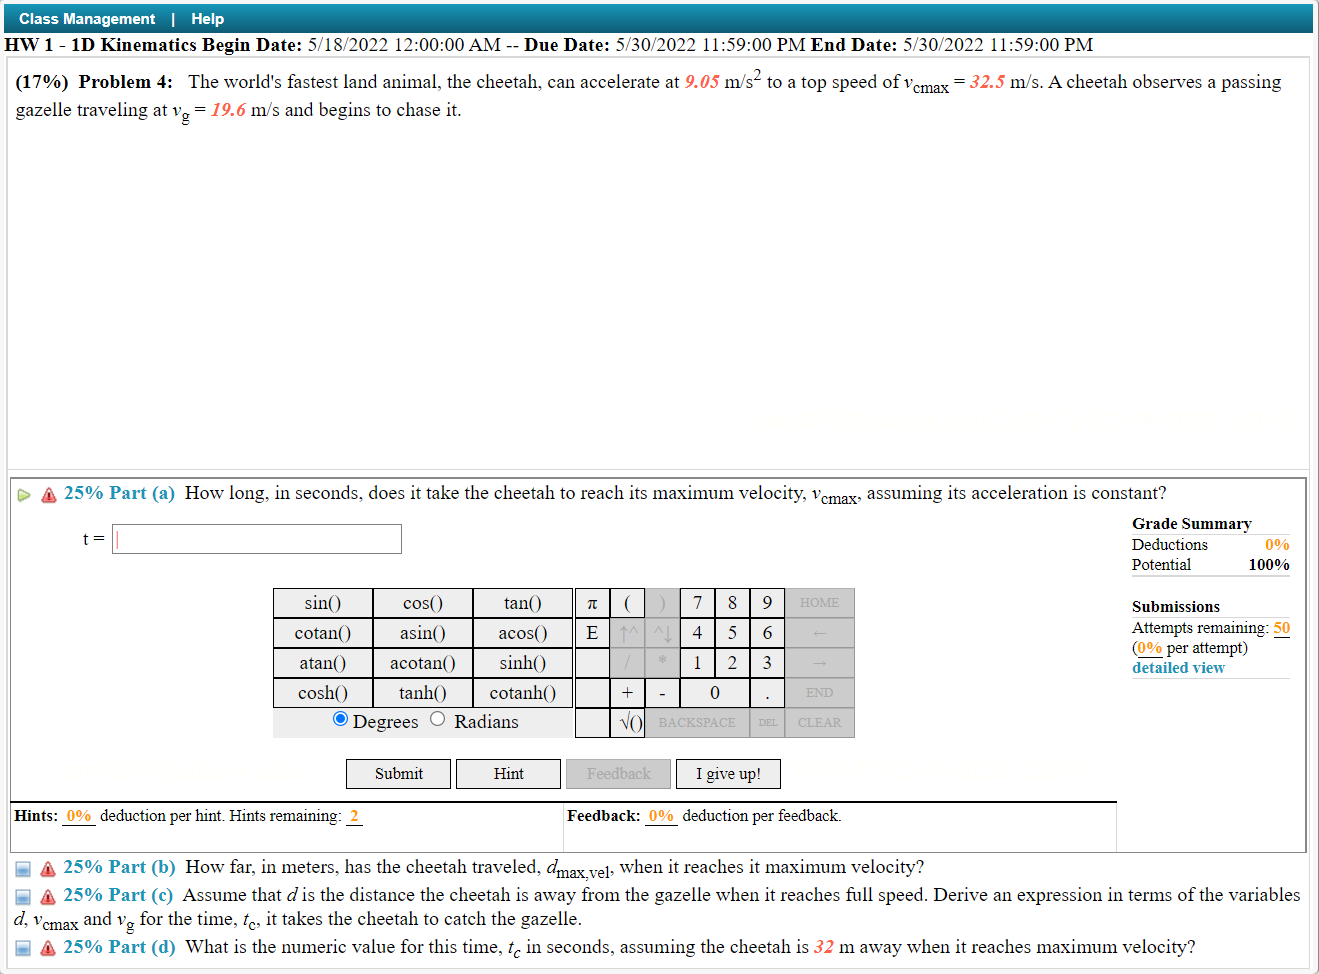This screenshot has height=974, width=1319.
Task: Expand the Part (d) question section
Action: click(x=22, y=947)
